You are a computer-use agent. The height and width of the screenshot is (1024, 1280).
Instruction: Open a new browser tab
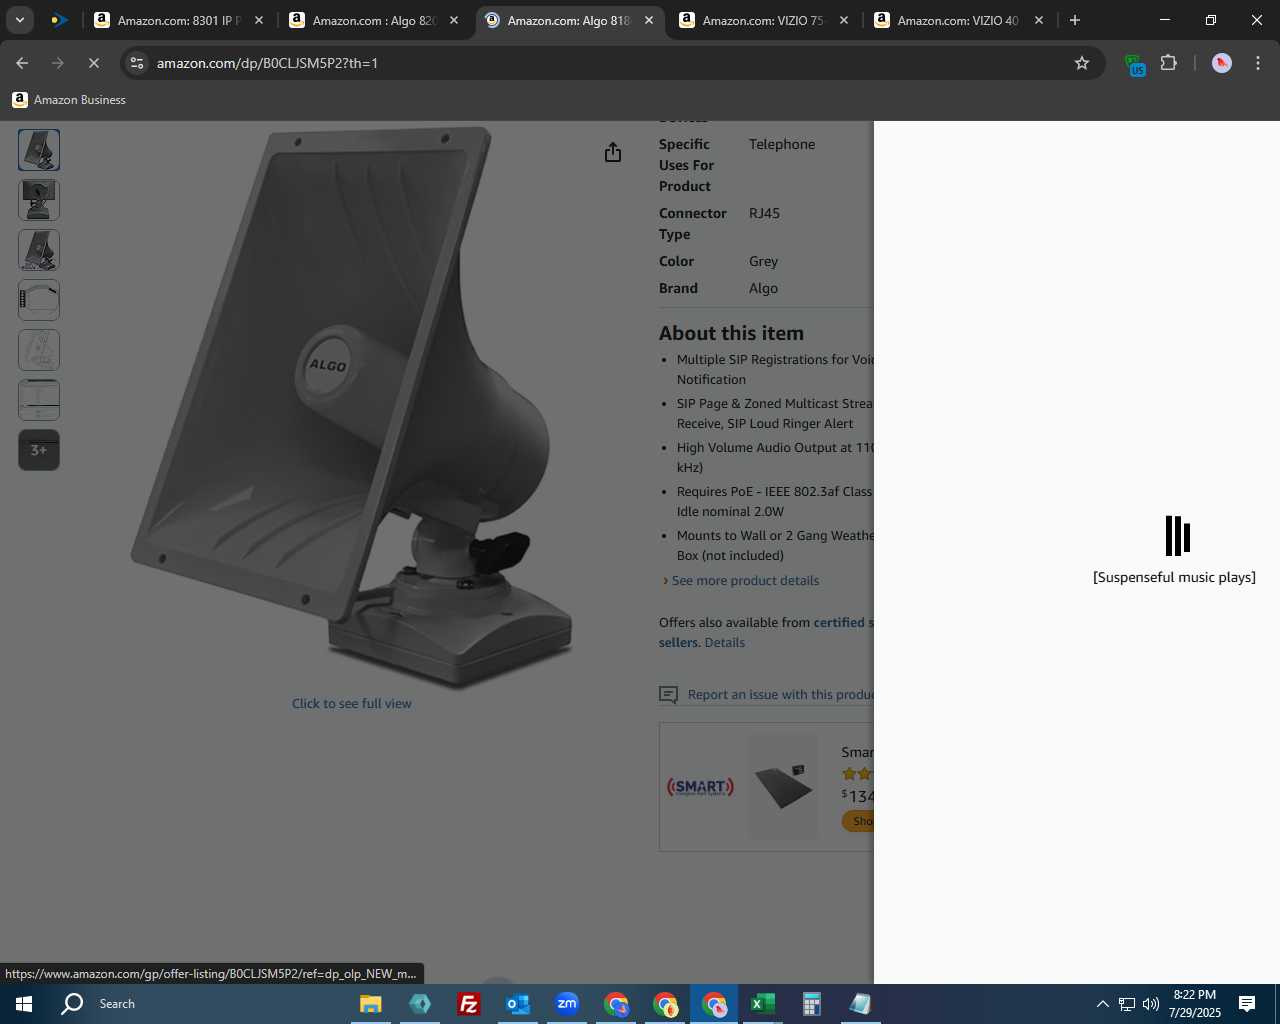[x=1075, y=20]
